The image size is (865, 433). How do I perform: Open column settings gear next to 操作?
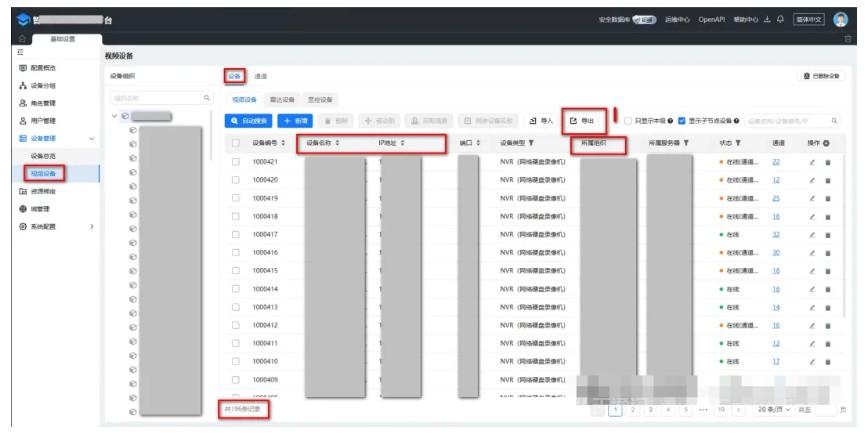826,144
